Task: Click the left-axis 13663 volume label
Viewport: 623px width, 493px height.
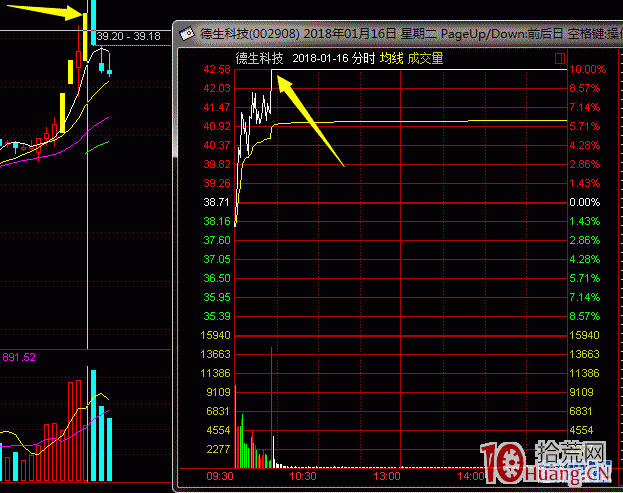Action: (215, 354)
